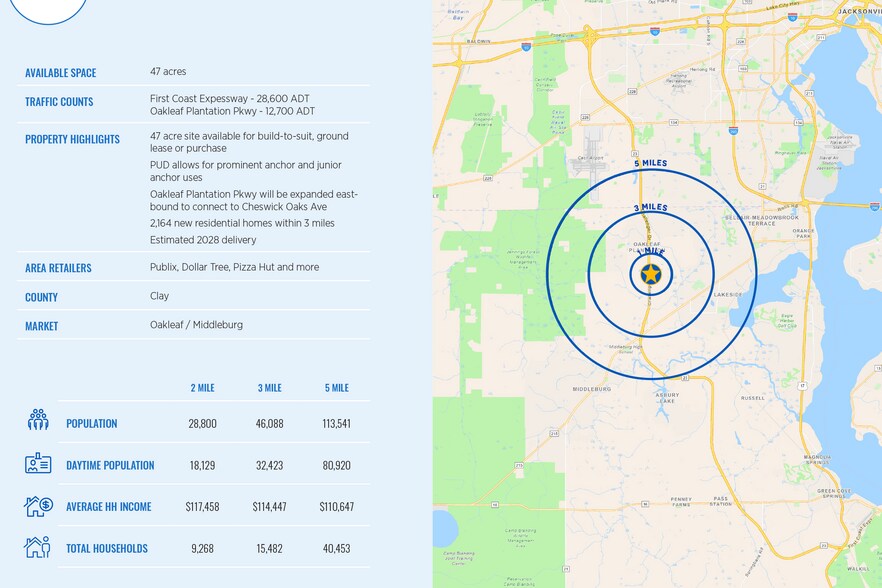Click the RUSSELL label on the map

[753, 398]
